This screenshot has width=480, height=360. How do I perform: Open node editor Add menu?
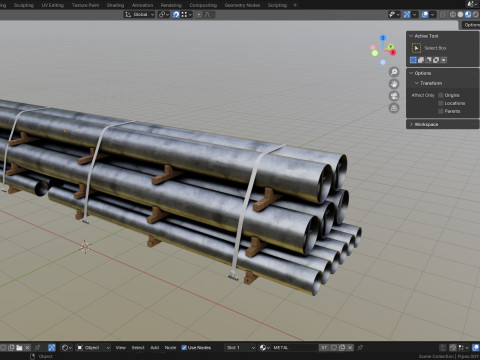[155, 348]
